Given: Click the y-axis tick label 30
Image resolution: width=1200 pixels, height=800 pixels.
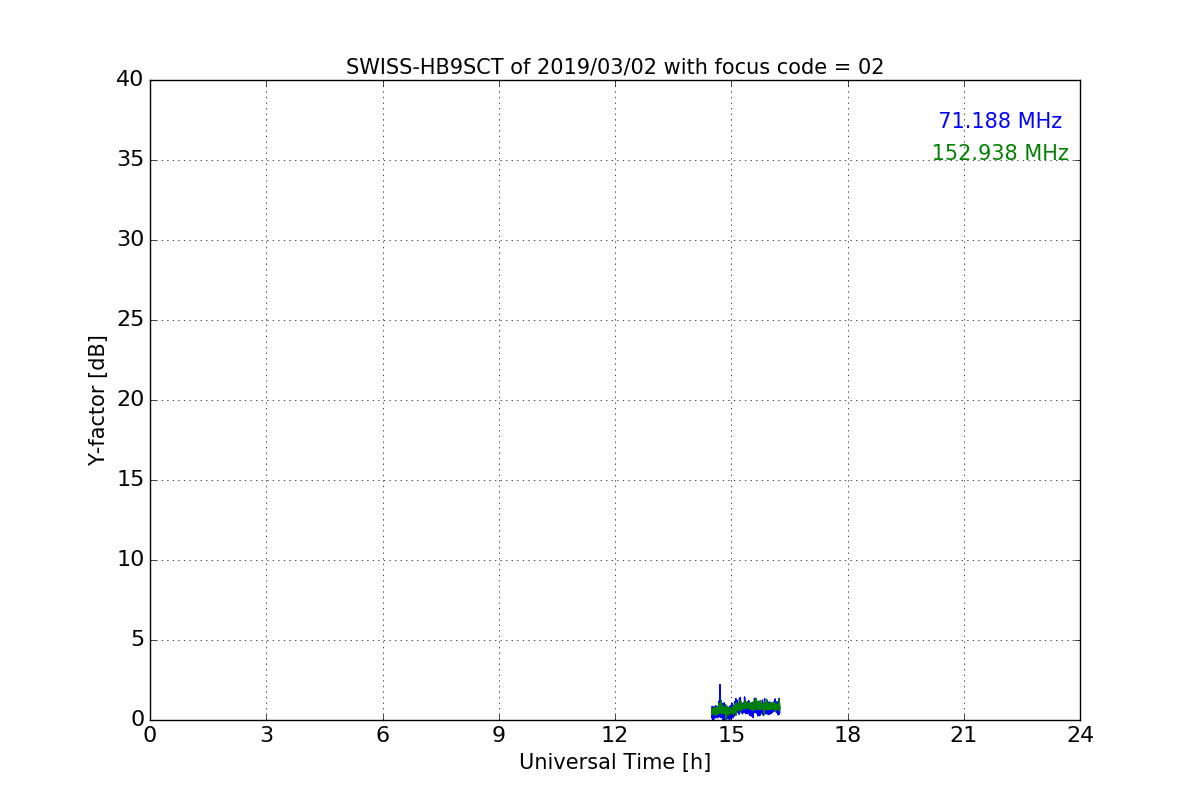Looking at the screenshot, I should pyautogui.click(x=130, y=239).
